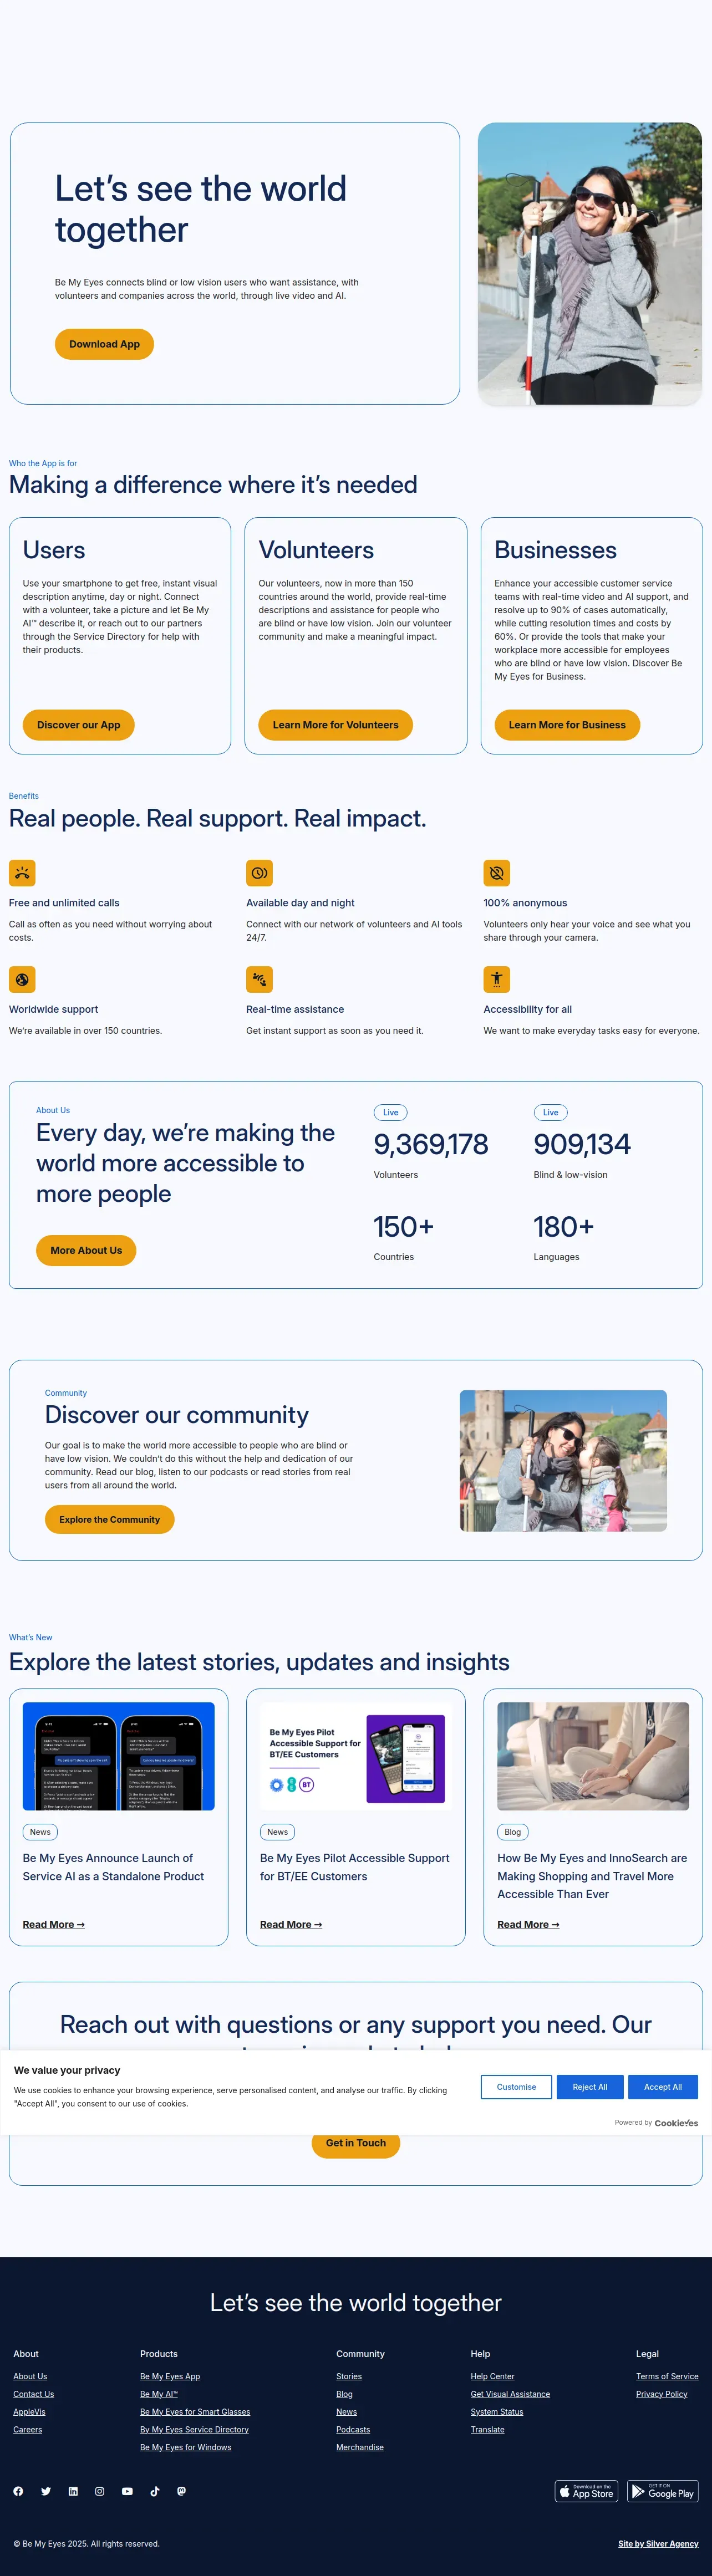Open the Service AI article thumbnail
Image resolution: width=712 pixels, height=2576 pixels.
click(x=119, y=1756)
